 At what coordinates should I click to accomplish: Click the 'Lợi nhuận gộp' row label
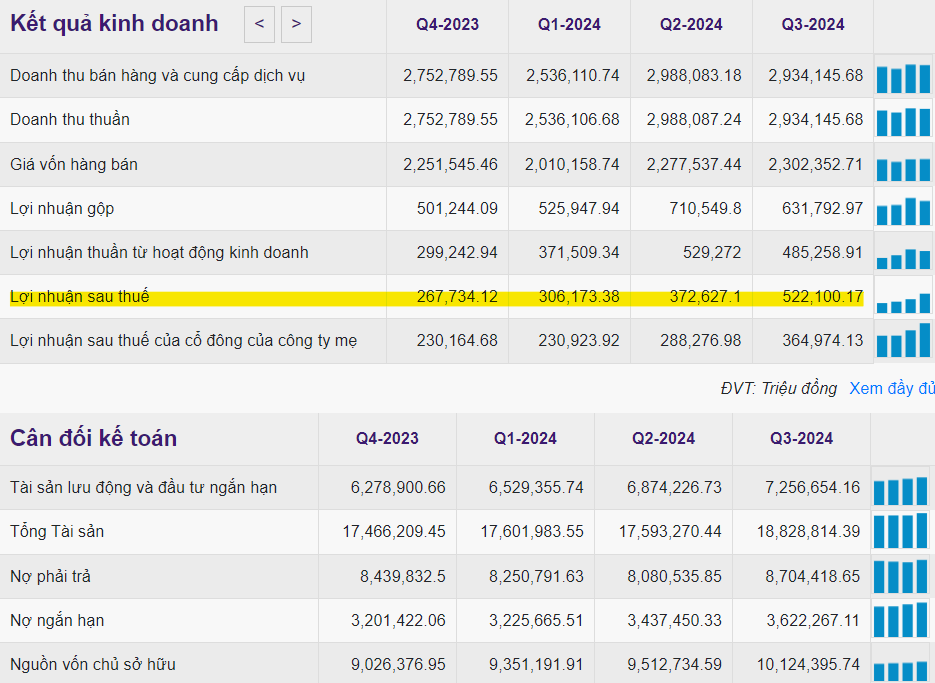coord(62,209)
